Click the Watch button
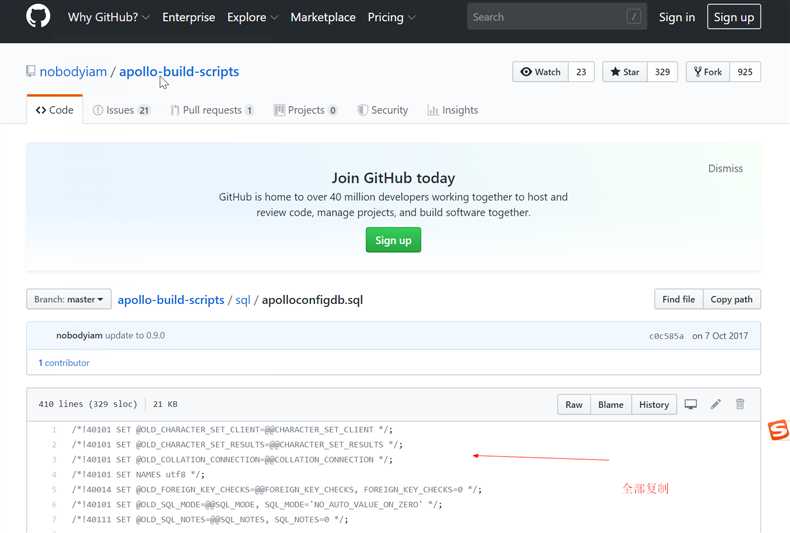The image size is (790, 533). [x=541, y=72]
